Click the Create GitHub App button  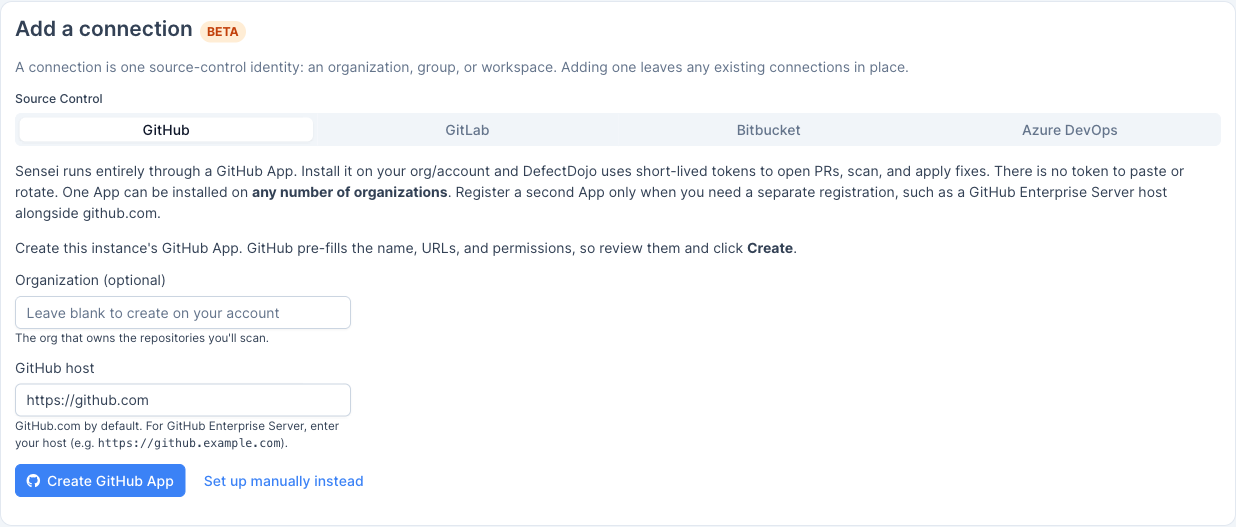100,481
